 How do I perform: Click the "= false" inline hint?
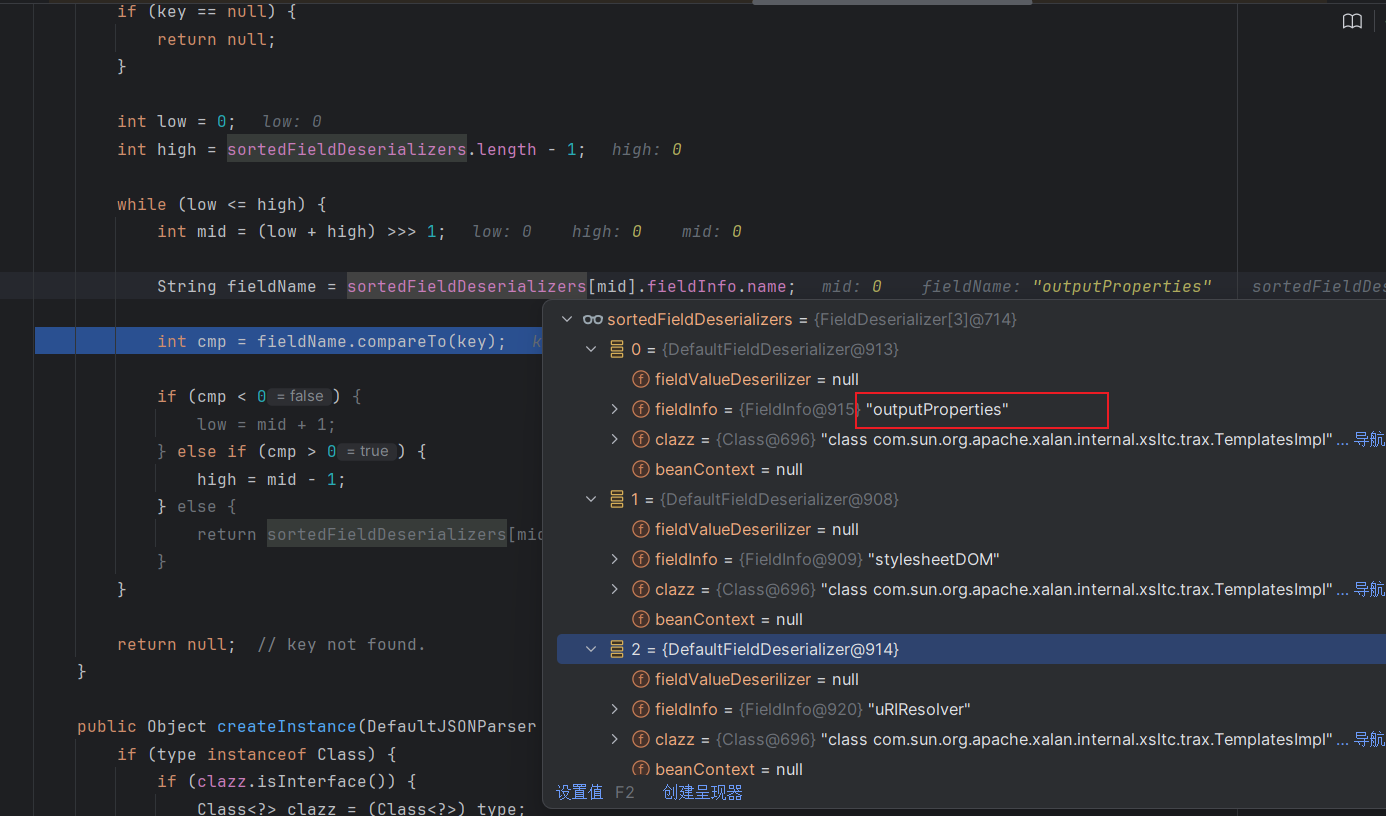pyautogui.click(x=300, y=396)
